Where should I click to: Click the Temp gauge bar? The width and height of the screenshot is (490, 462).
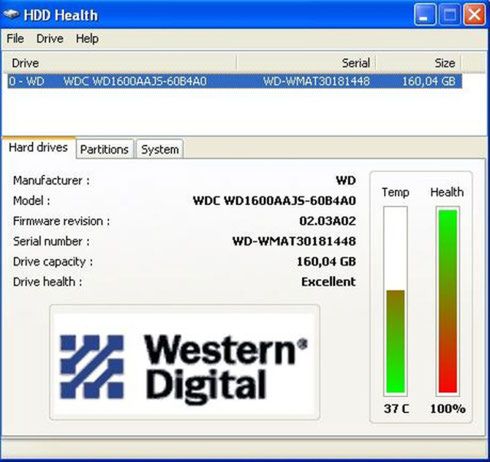(395, 301)
